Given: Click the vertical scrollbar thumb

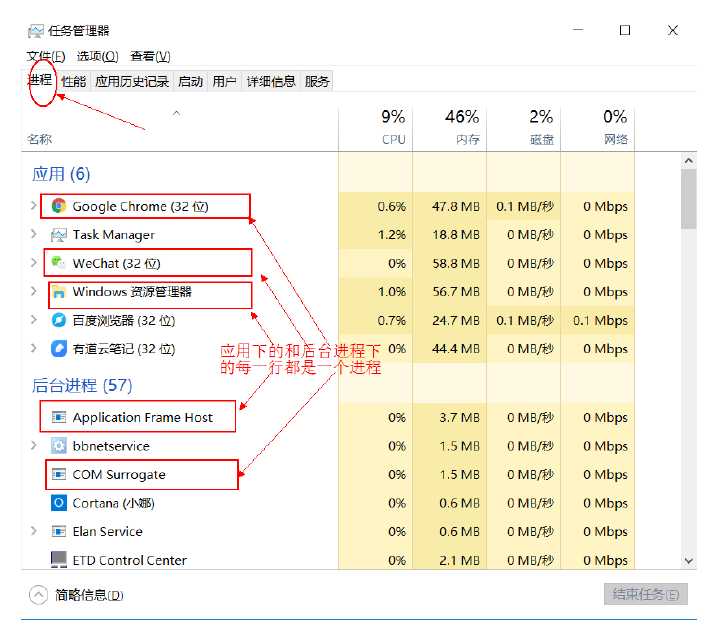Looking at the screenshot, I should (689, 199).
